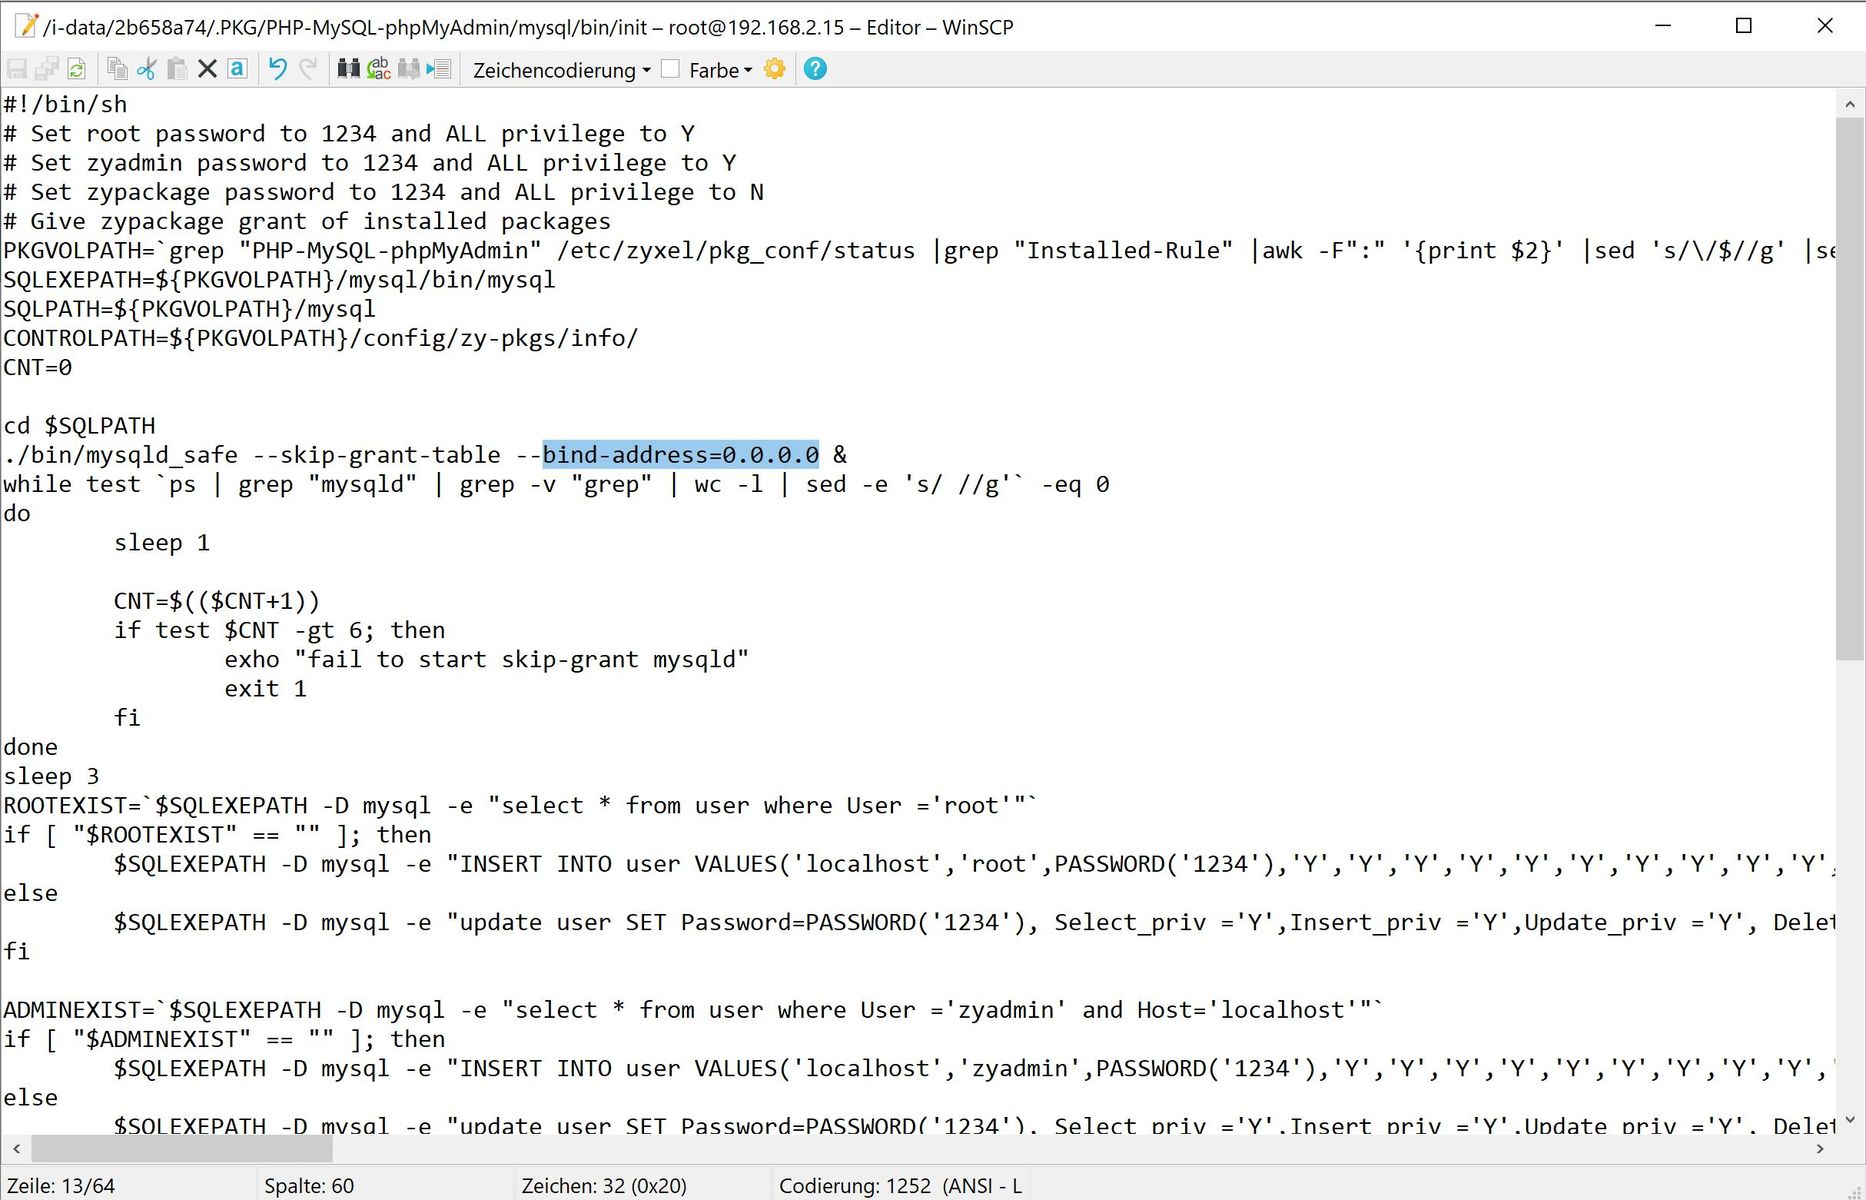The width and height of the screenshot is (1866, 1200).
Task: Close the WinSCP editor window
Action: coord(1825,26)
